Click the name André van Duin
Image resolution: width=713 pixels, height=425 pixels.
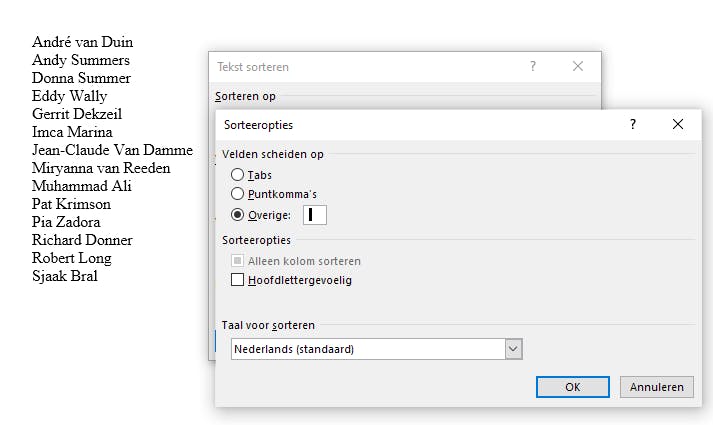(82, 42)
